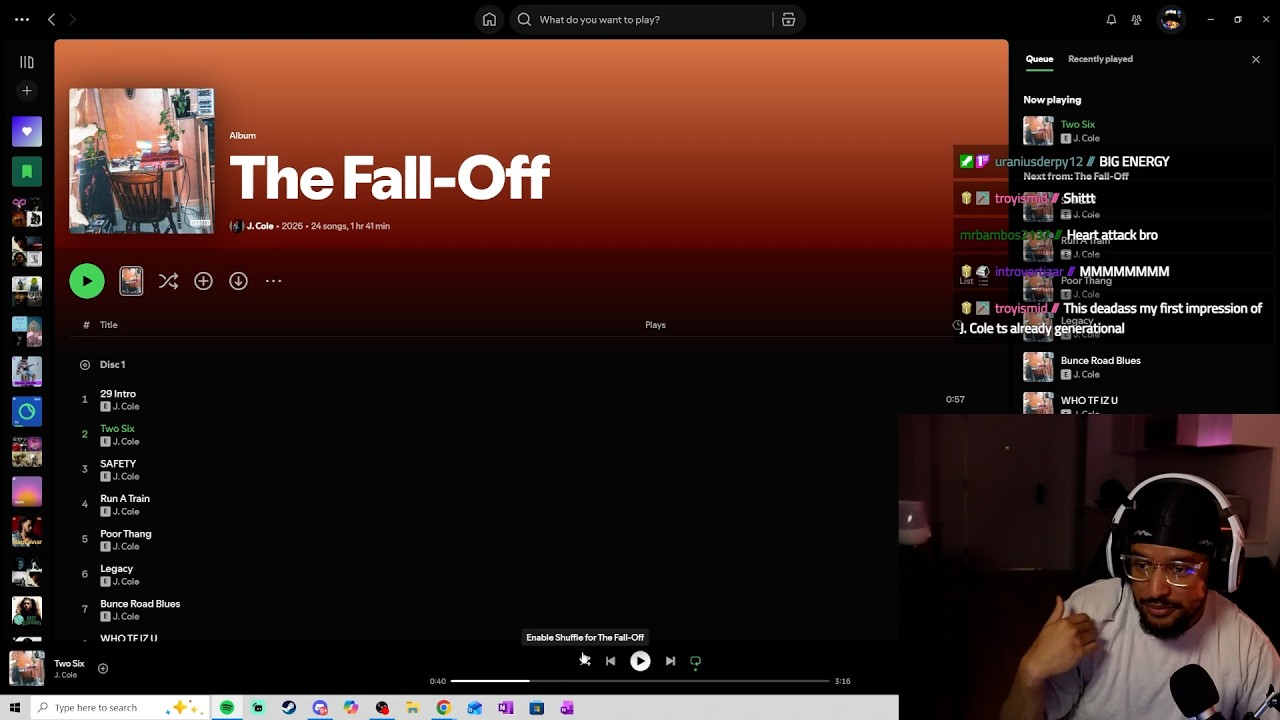Open File Explorer from the taskbar
The image size is (1280, 720).
coord(412,708)
